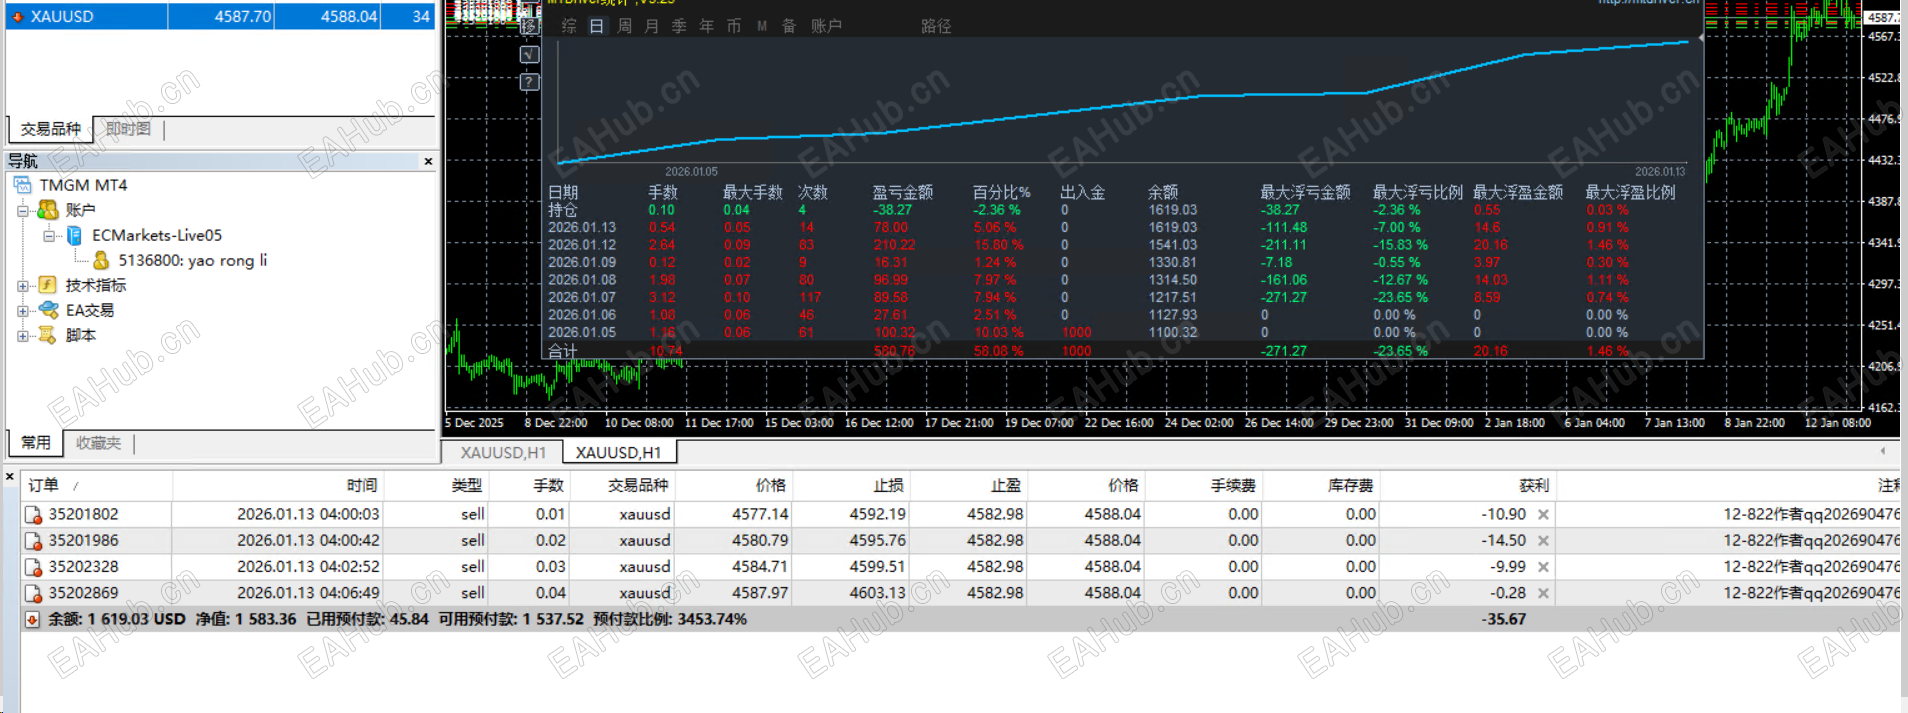The height and width of the screenshot is (713, 1908).
Task: Select the 年 yearly statistics tab
Action: point(706,26)
